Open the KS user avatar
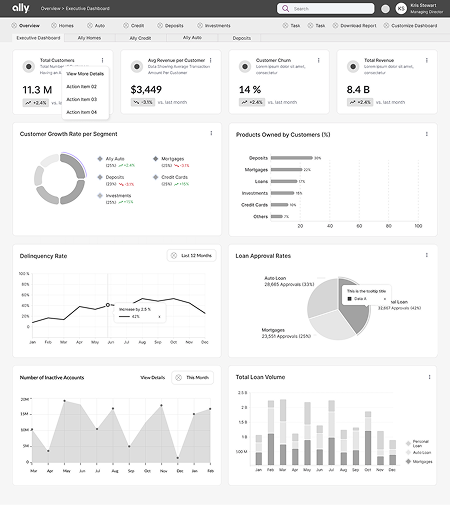Image resolution: width=450 pixels, height=505 pixels. [x=401, y=9]
